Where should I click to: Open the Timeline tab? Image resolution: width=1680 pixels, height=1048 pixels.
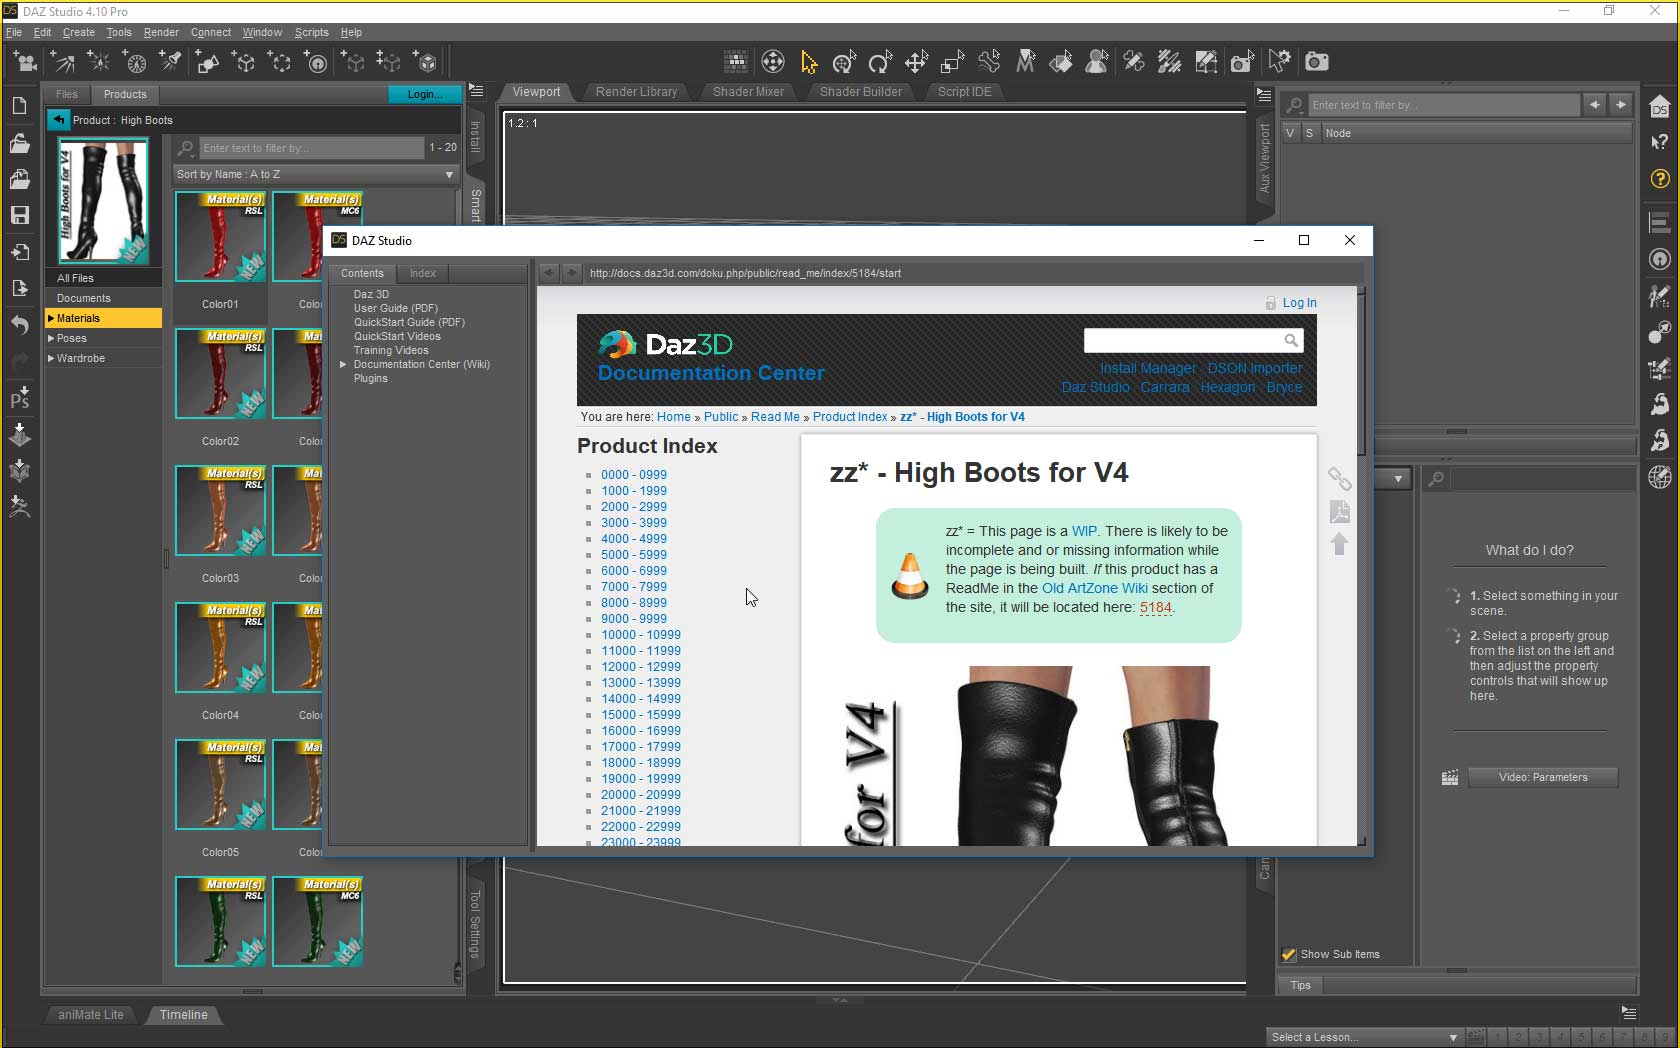pos(184,1014)
